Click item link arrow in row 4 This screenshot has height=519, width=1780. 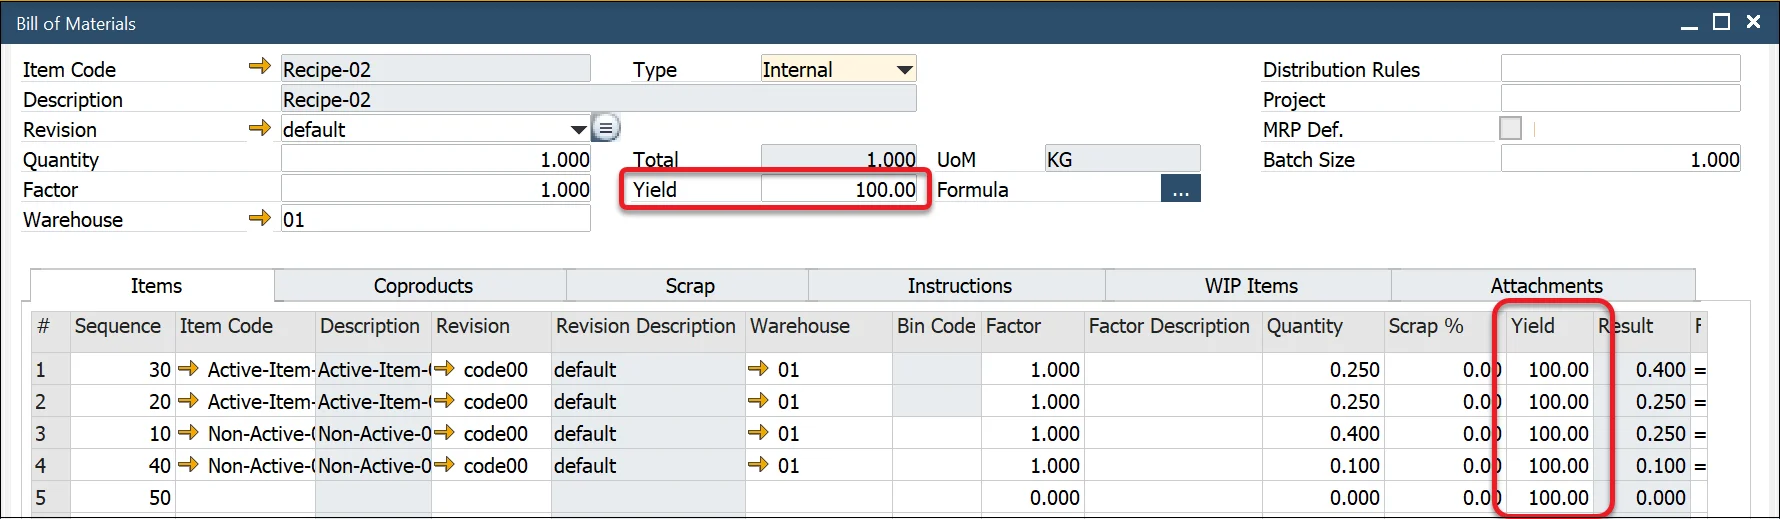188,466
